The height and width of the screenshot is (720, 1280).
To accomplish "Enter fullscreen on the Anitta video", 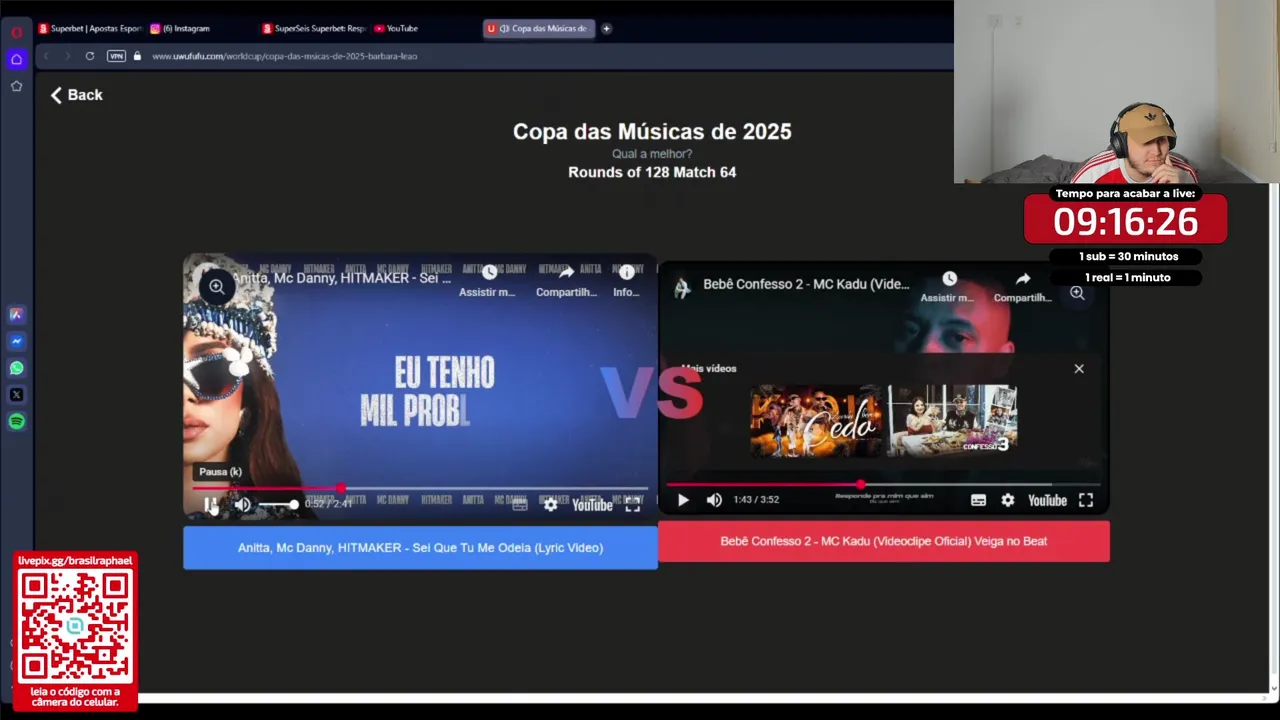I will 633,505.
